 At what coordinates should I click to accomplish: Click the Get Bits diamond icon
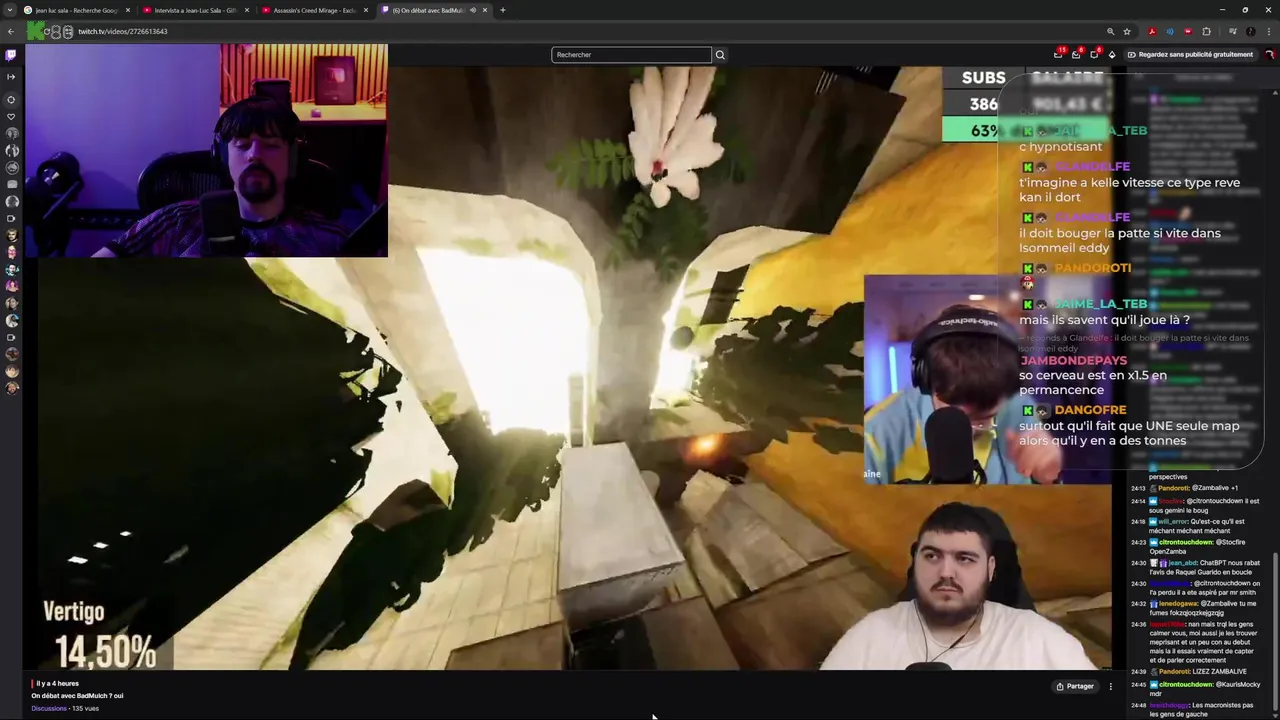1112,54
